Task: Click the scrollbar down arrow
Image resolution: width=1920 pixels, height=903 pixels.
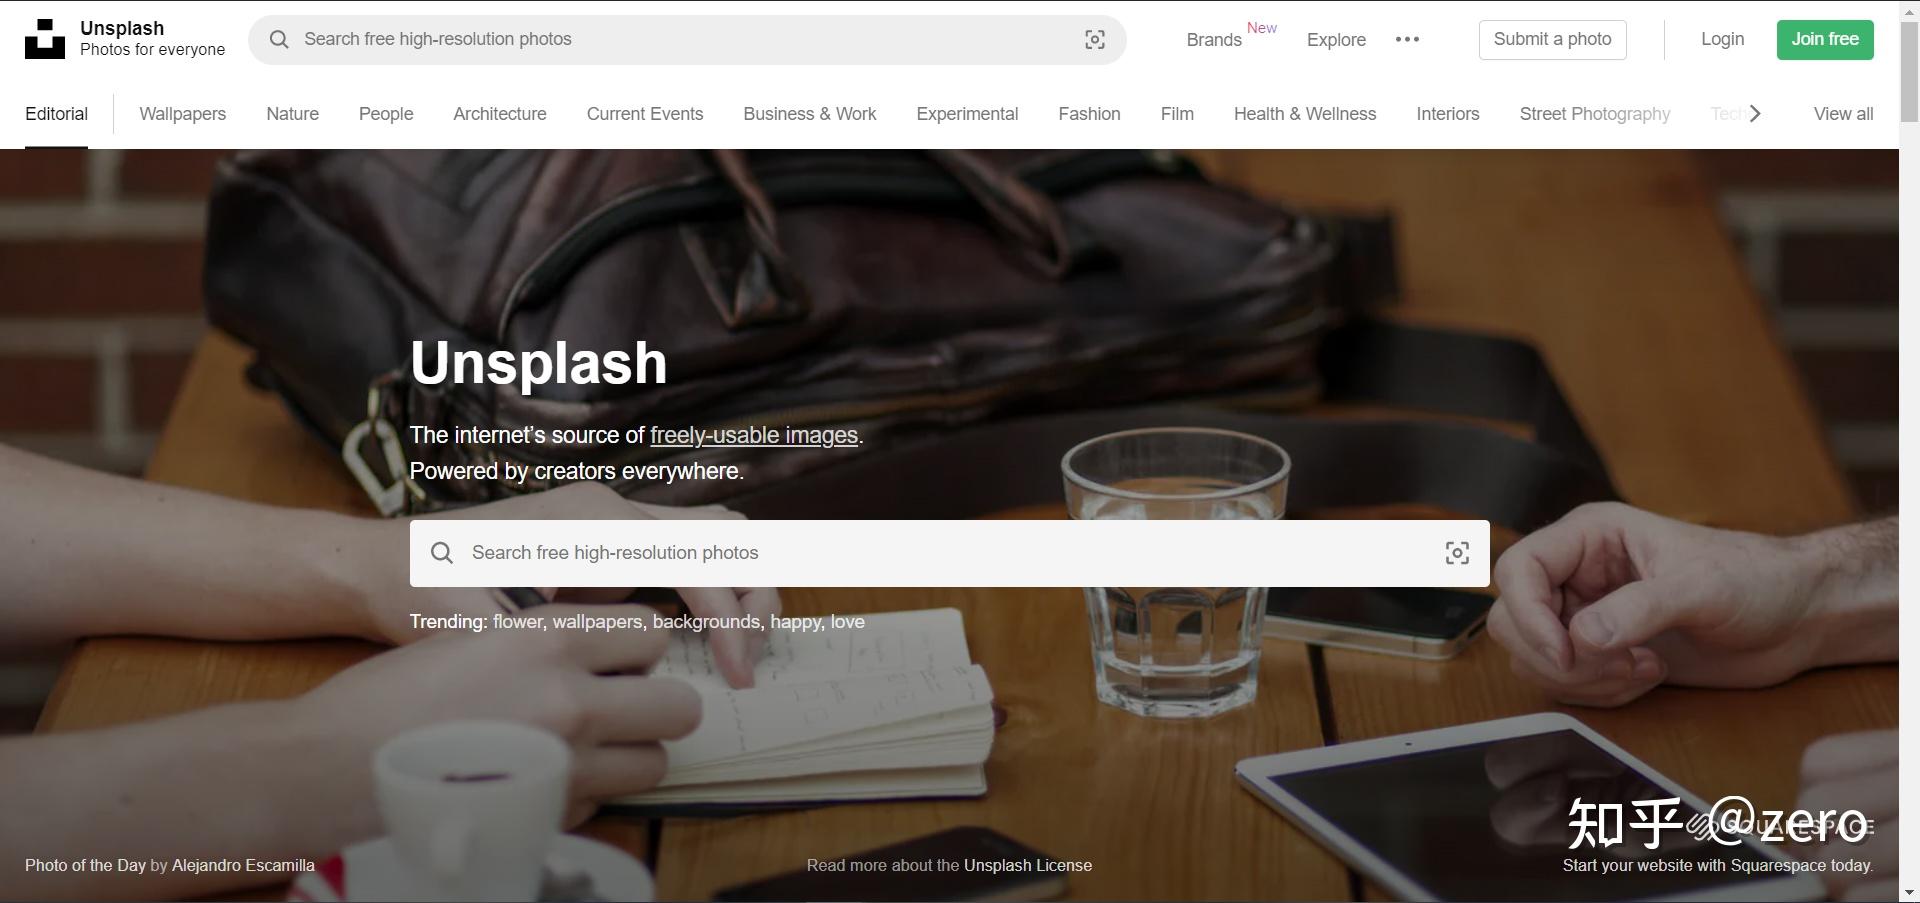Action: tap(1909, 892)
